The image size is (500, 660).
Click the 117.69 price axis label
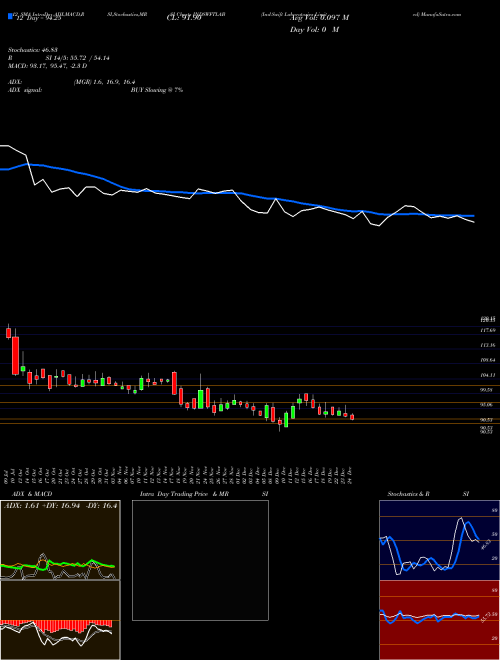point(487,330)
